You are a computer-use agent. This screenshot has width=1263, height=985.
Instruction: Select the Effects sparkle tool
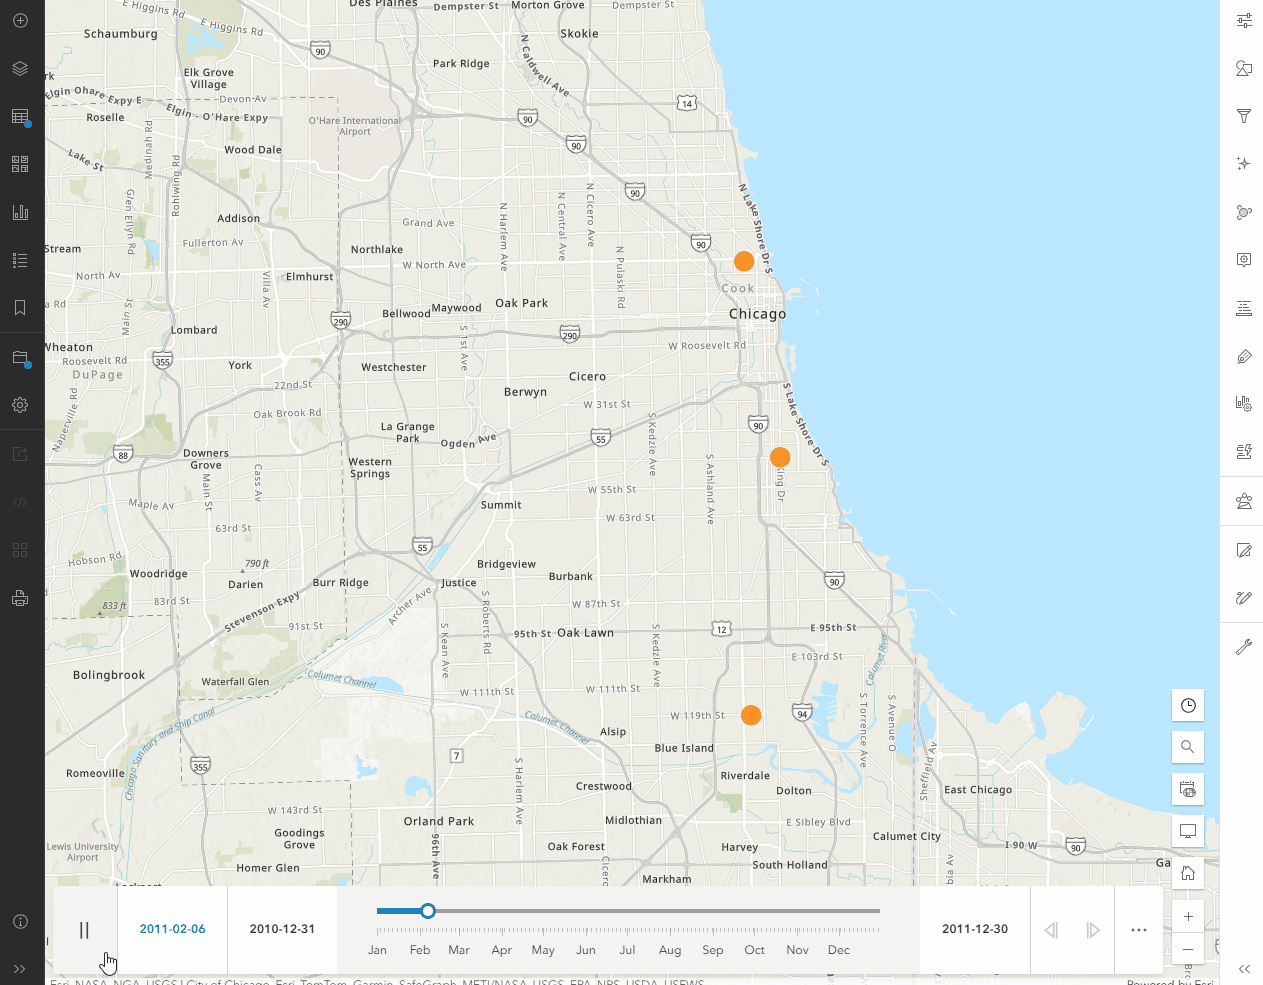click(x=1243, y=163)
